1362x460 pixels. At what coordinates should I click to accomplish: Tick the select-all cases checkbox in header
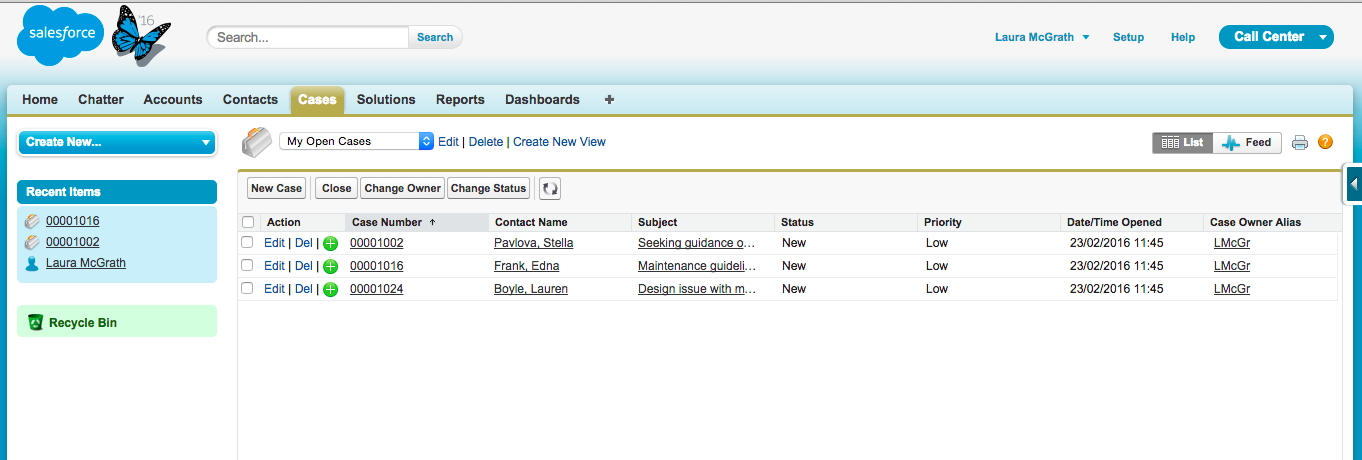248,222
